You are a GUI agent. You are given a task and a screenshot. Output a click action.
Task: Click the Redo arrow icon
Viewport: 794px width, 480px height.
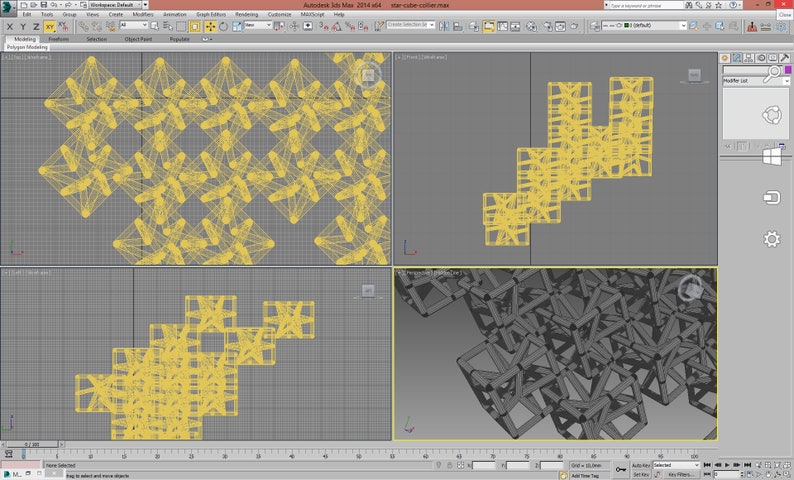pos(69,5)
